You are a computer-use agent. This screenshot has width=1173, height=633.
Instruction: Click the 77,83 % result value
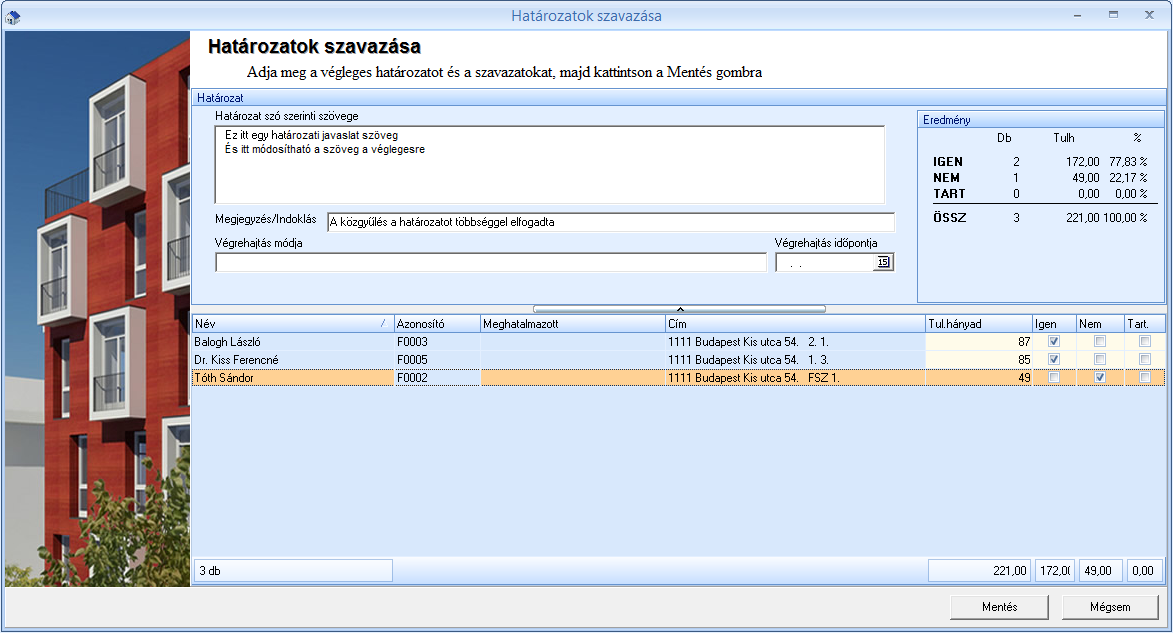click(1128, 162)
